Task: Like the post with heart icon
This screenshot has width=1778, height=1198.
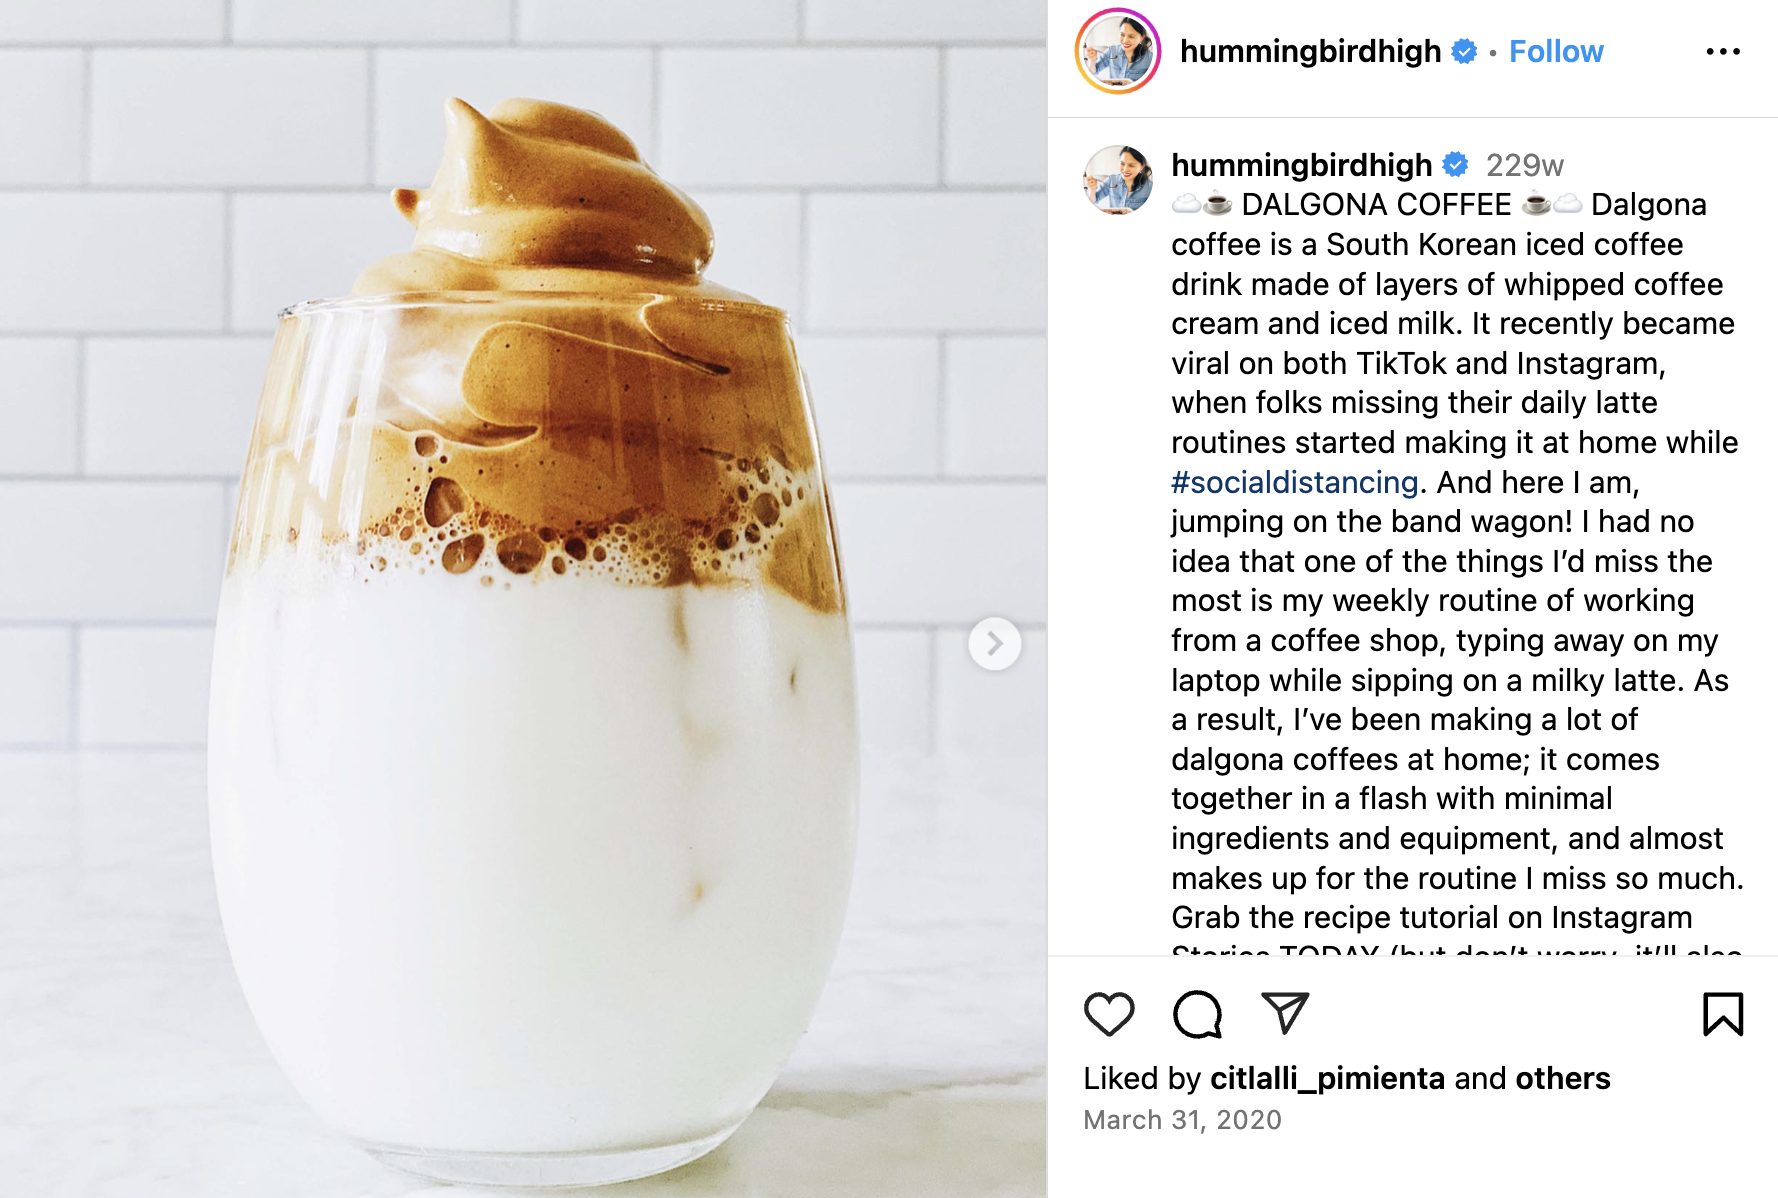Action: (1109, 1014)
